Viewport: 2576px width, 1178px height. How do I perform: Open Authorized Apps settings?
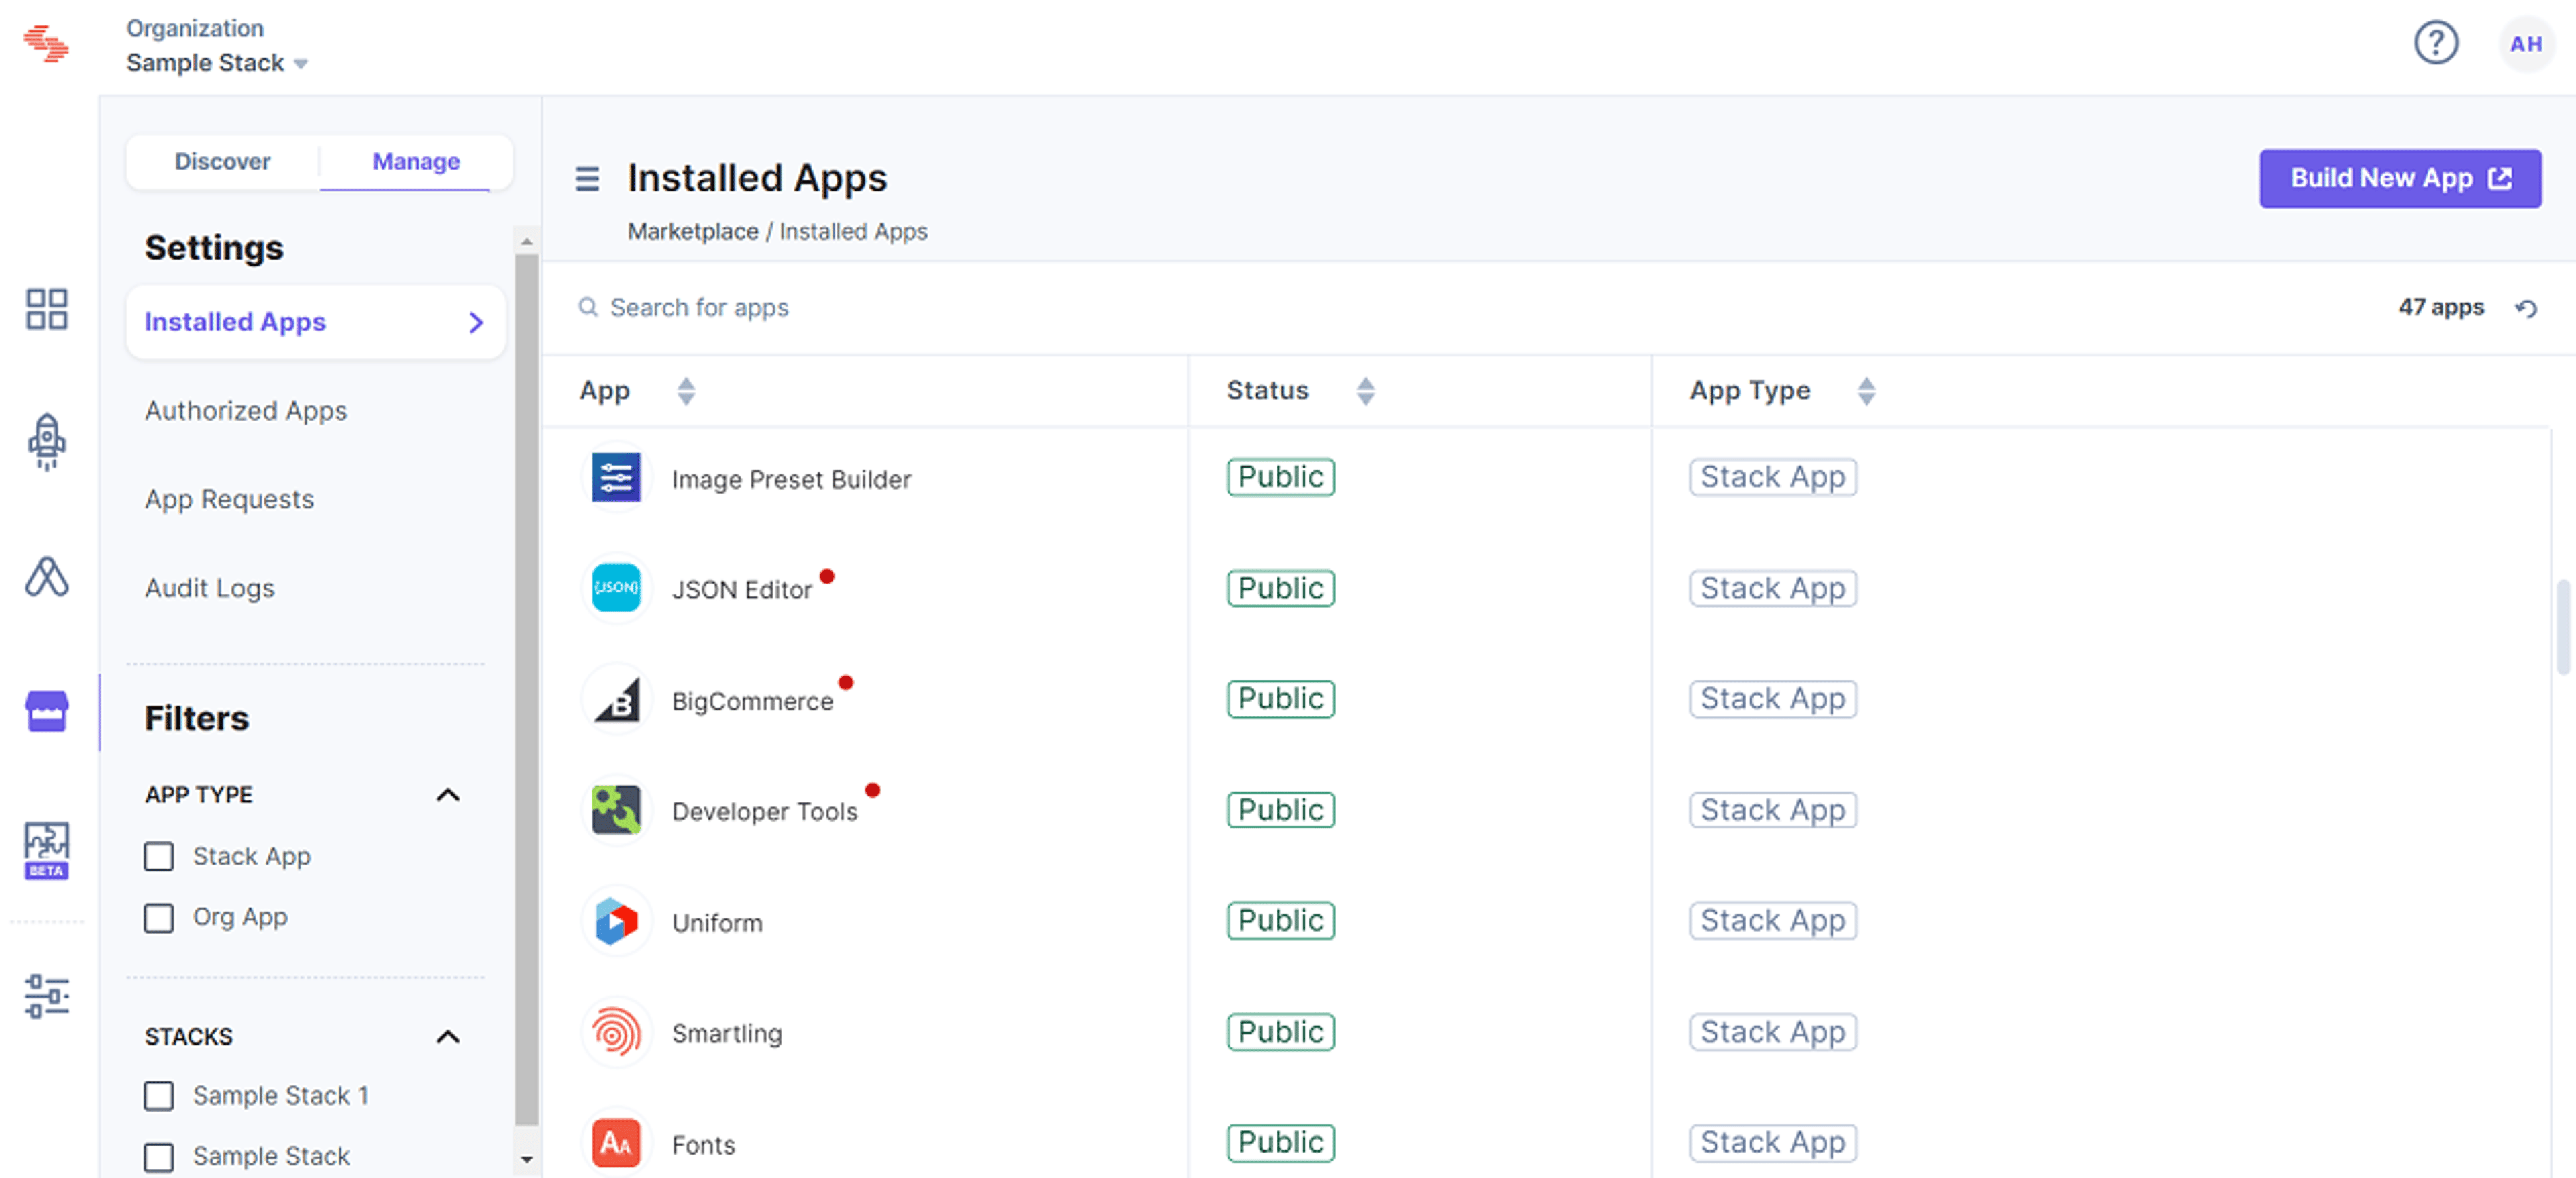click(x=246, y=411)
